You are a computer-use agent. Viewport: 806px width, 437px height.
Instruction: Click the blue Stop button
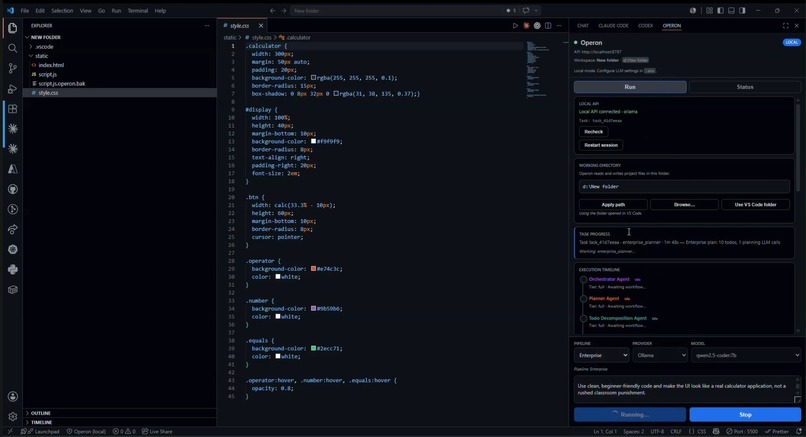745,414
